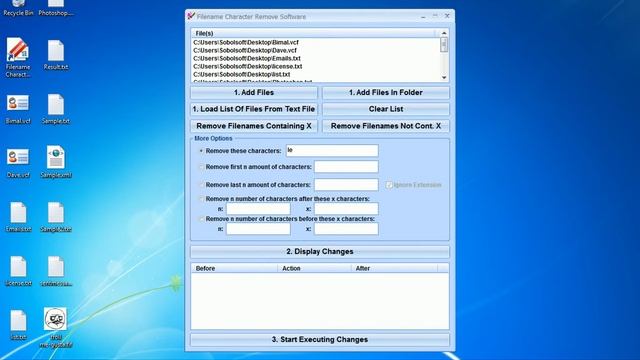Select the Bimal.vcf row in file list
The image size is (640, 360).
[246, 42]
